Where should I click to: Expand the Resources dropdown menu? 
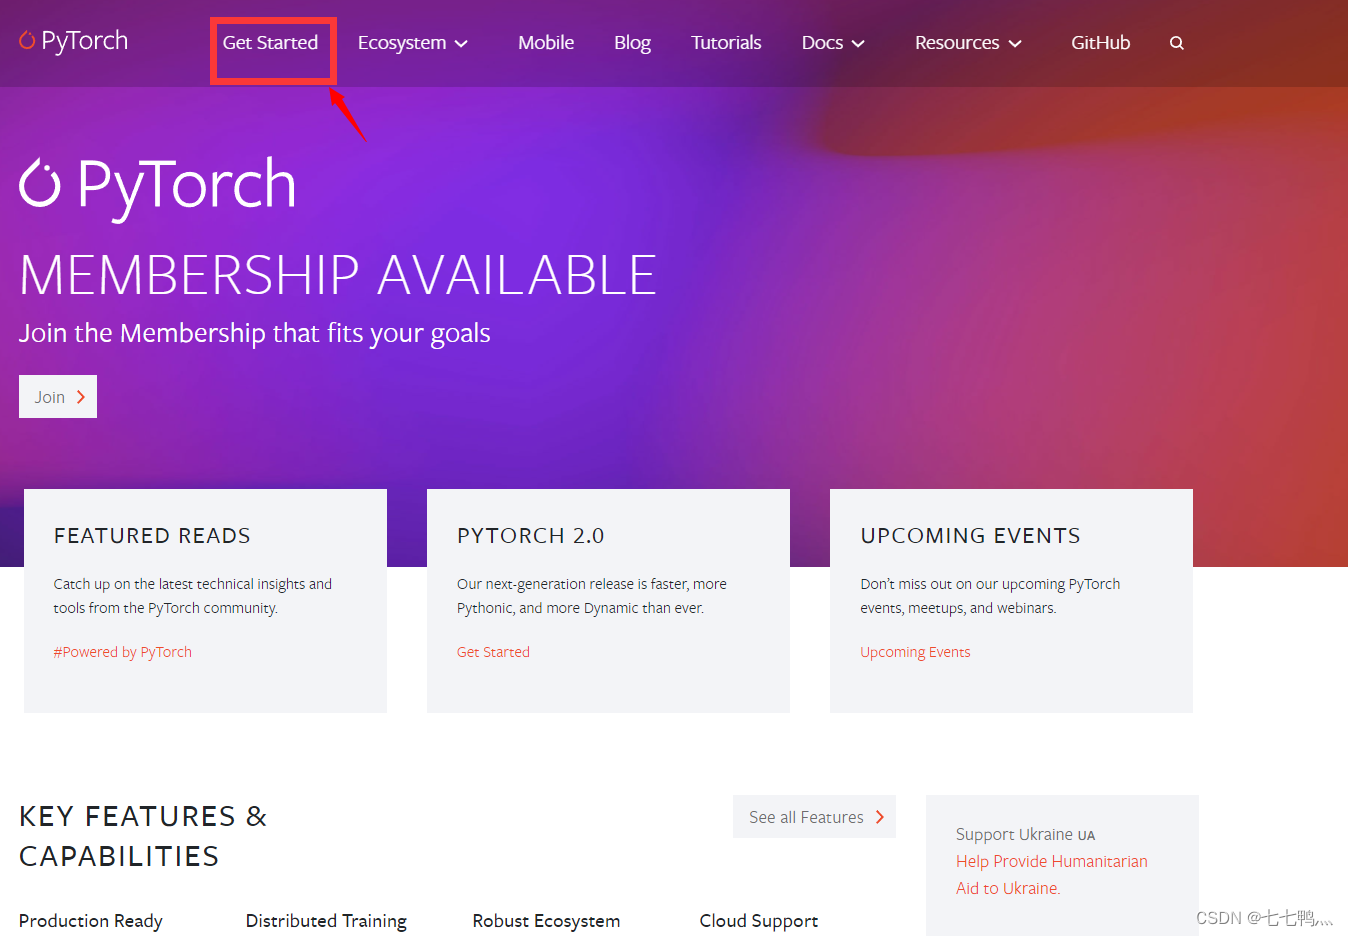tap(968, 43)
